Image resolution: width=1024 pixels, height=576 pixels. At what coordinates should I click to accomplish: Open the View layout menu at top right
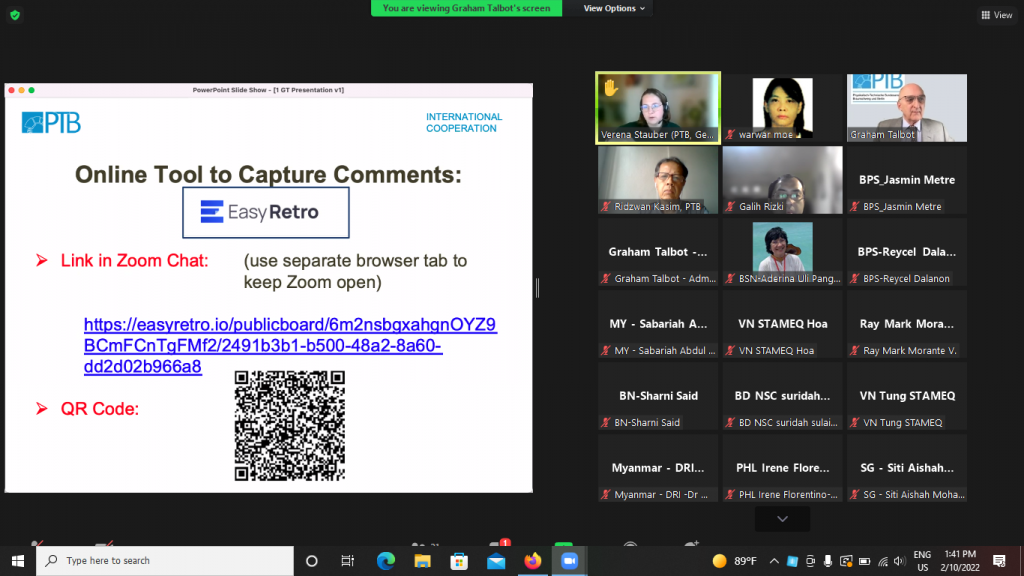[x=997, y=15]
